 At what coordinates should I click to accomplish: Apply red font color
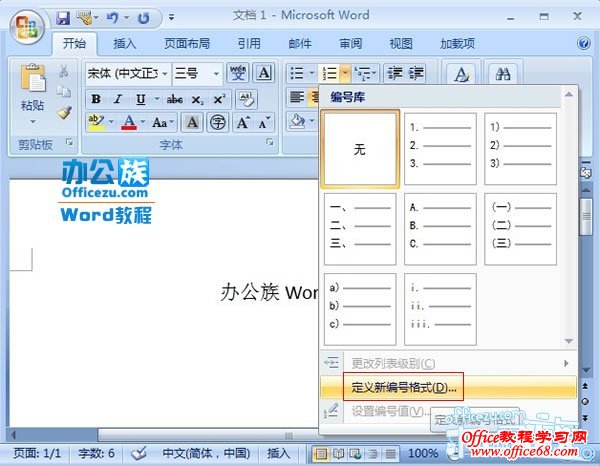[129, 122]
